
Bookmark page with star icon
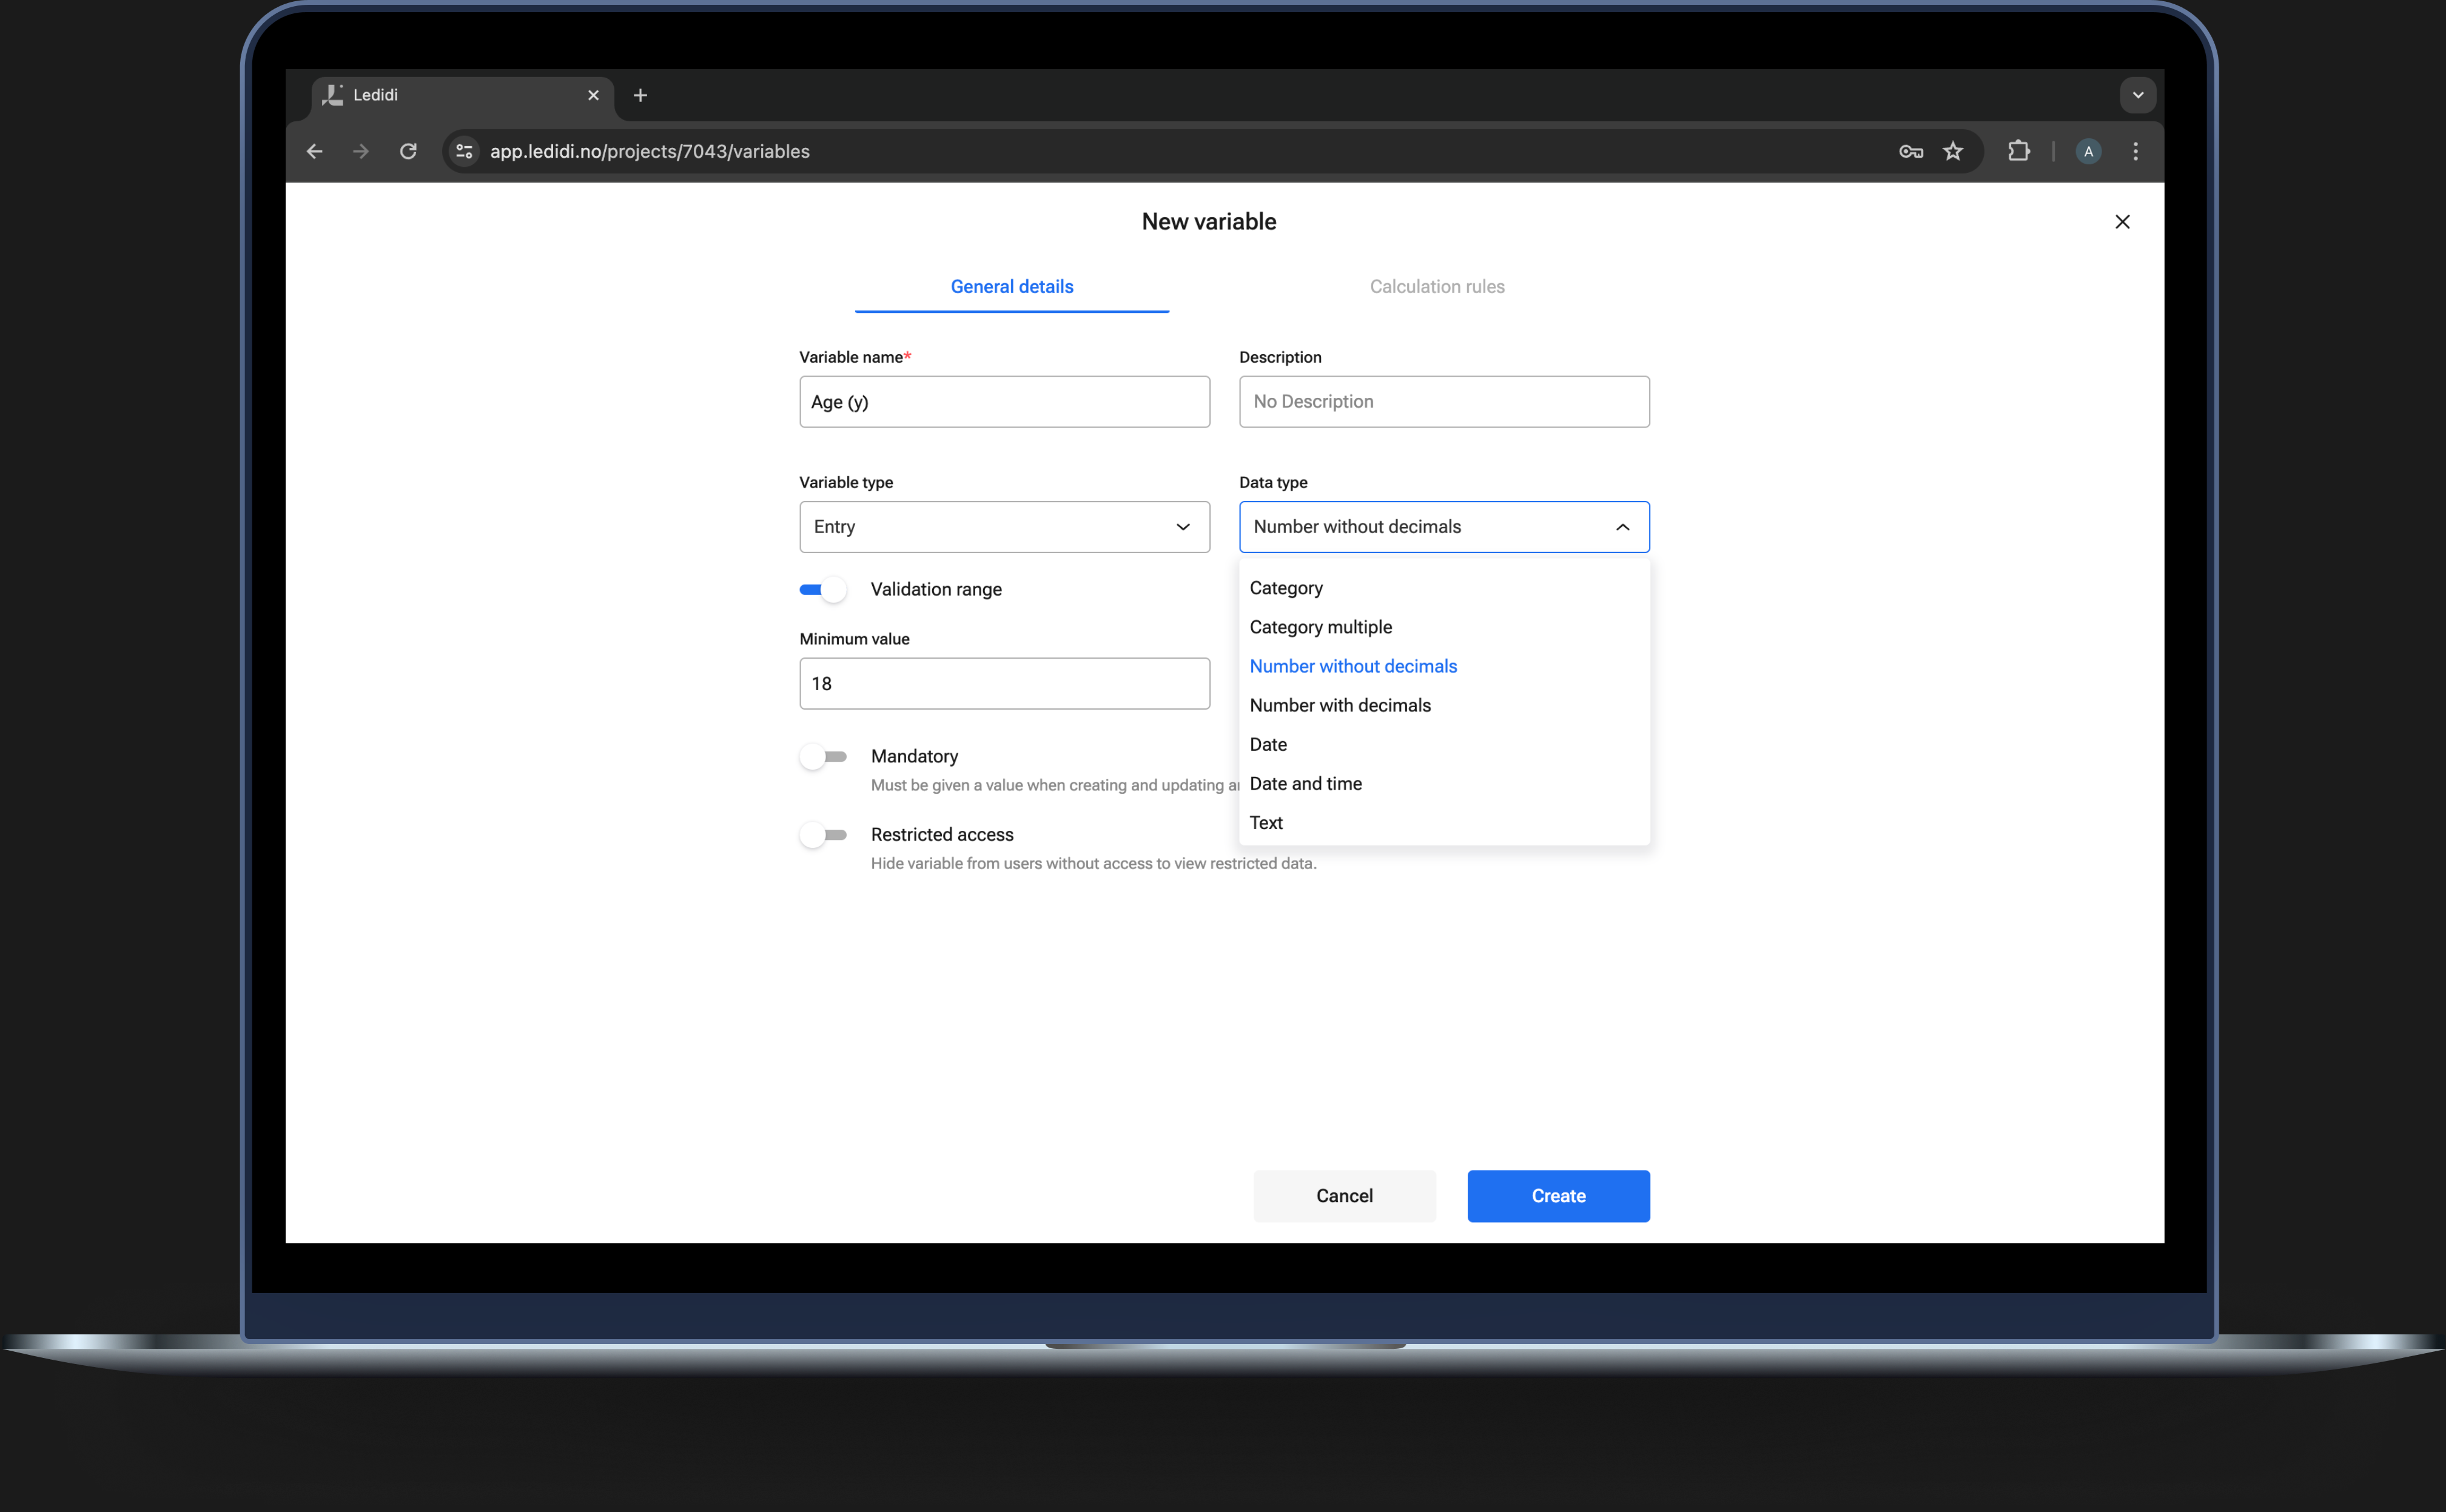tap(1952, 151)
